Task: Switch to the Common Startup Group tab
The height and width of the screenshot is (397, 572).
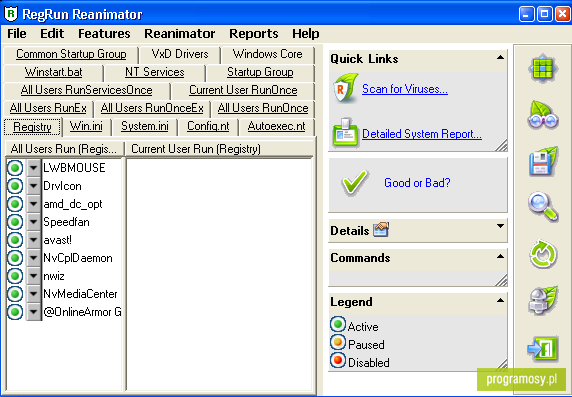Action: point(71,54)
